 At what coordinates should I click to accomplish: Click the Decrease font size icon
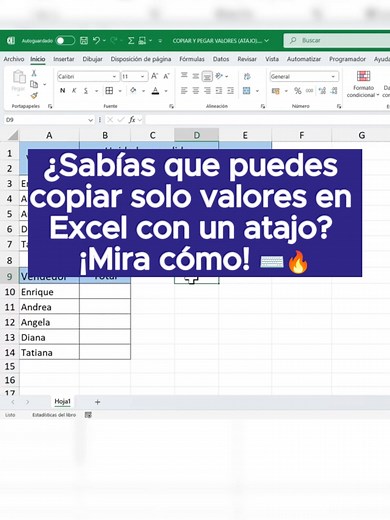pos(166,76)
